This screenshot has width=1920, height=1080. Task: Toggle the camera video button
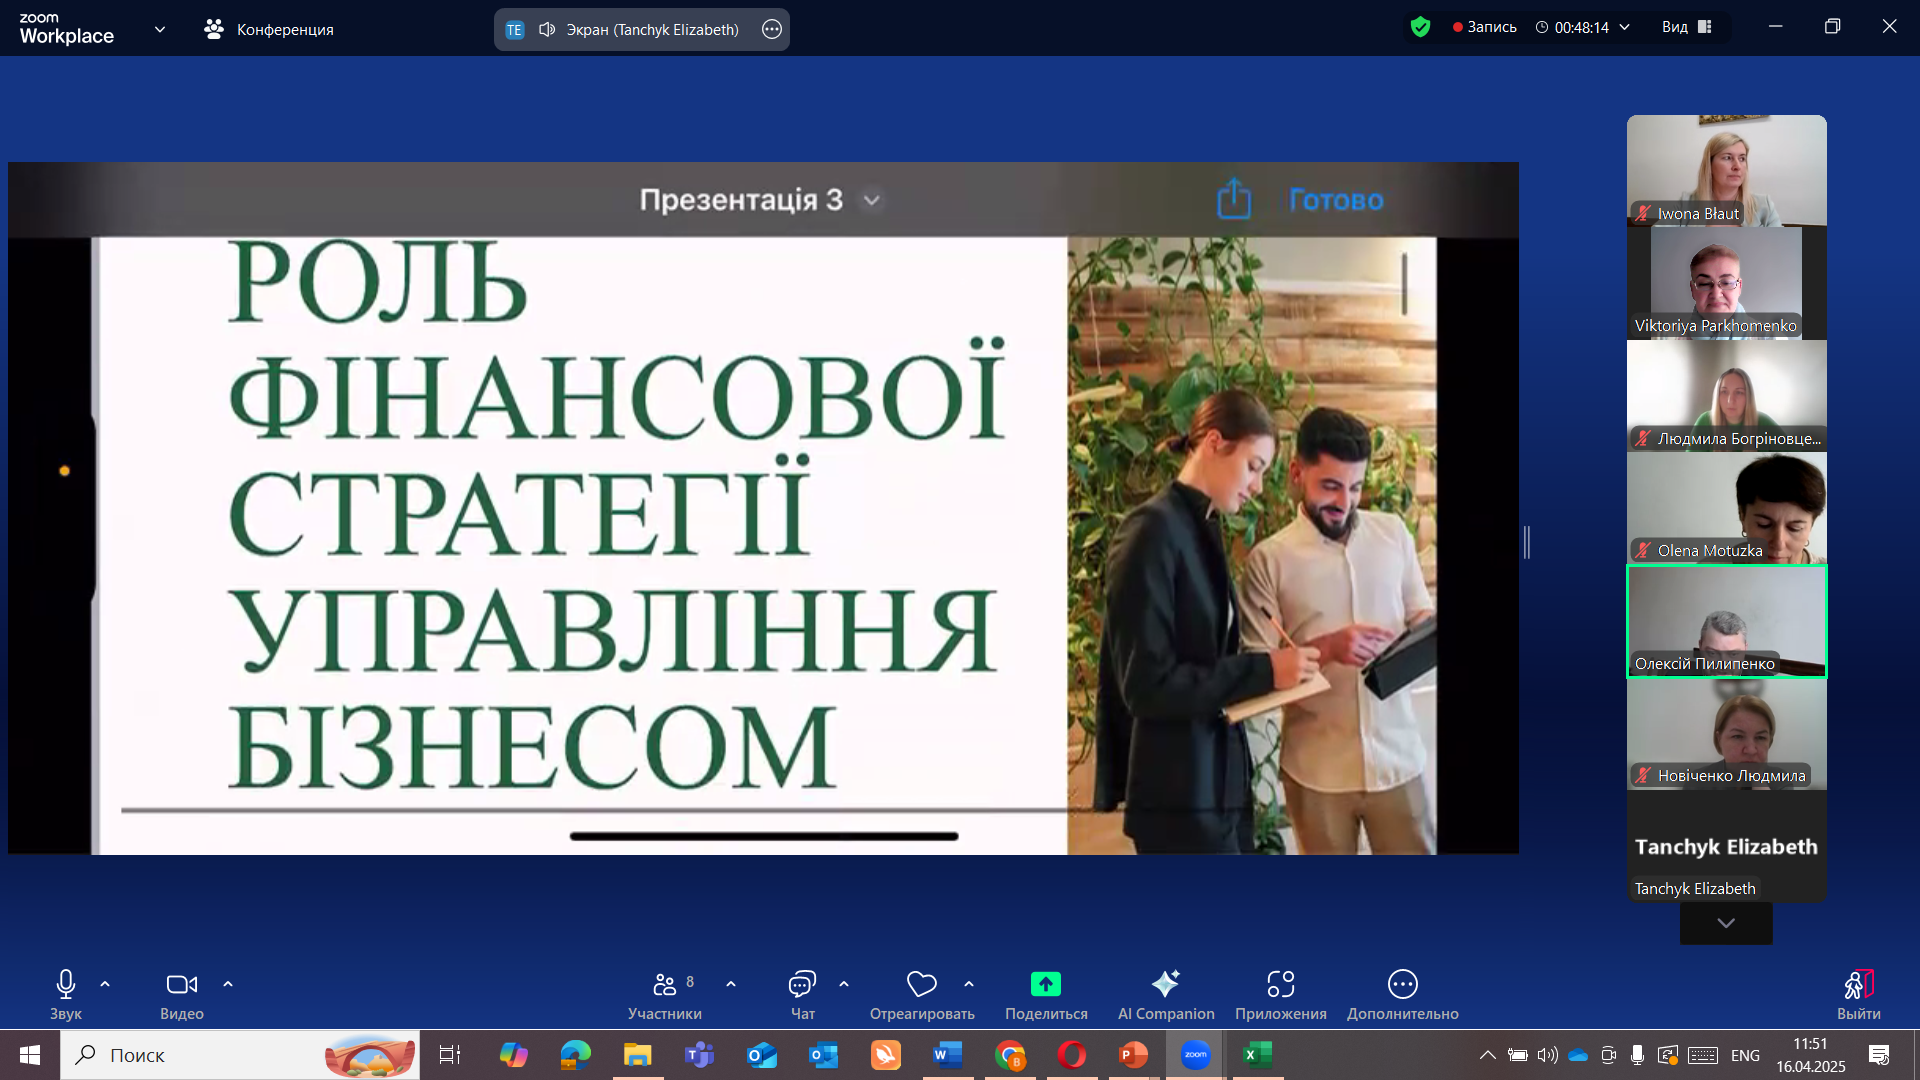point(181,984)
